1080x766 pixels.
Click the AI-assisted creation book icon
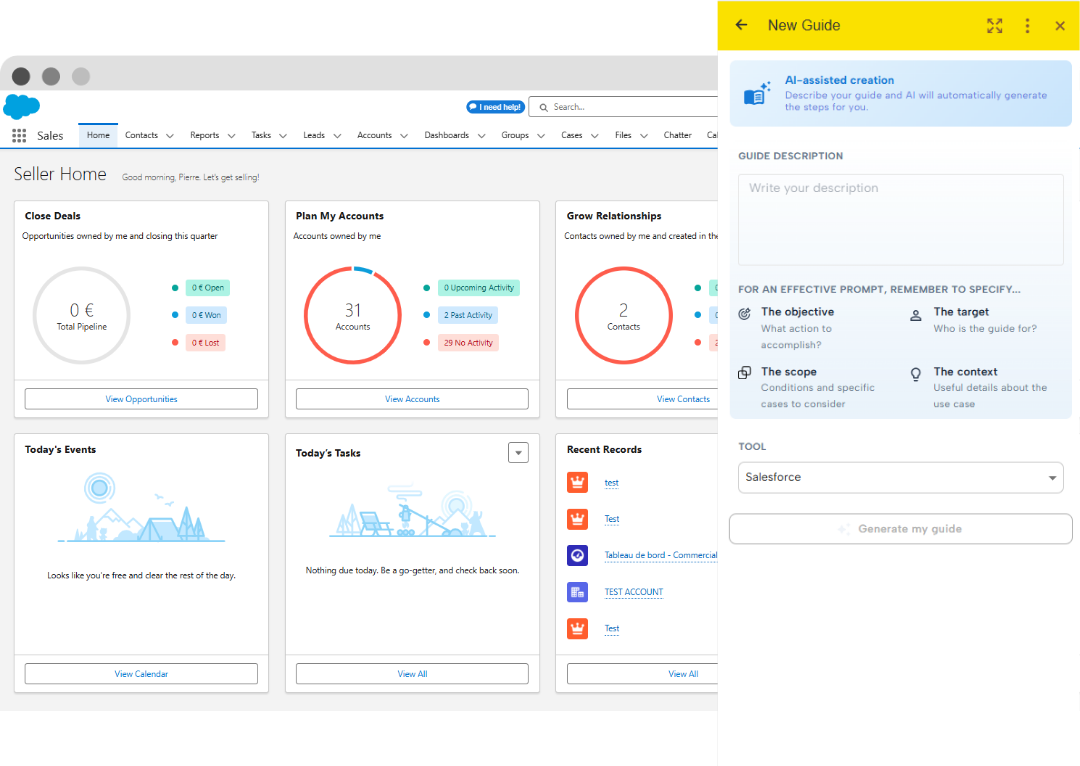pyautogui.click(x=756, y=93)
